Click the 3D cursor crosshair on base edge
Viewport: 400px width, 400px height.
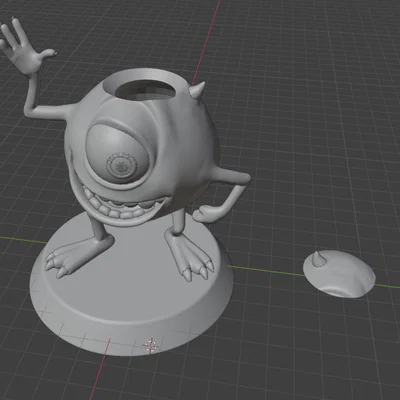[x=151, y=346]
